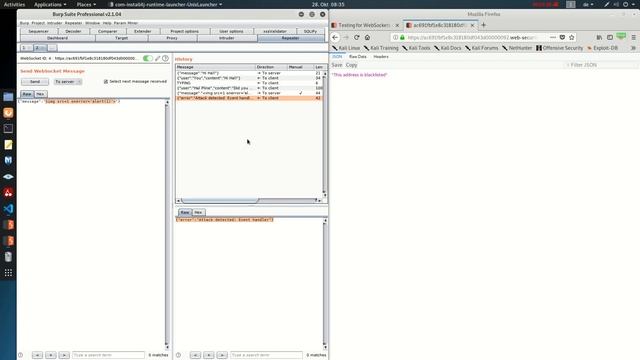Open the Extender tab
The width and height of the screenshot is (640, 360).
point(142,31)
